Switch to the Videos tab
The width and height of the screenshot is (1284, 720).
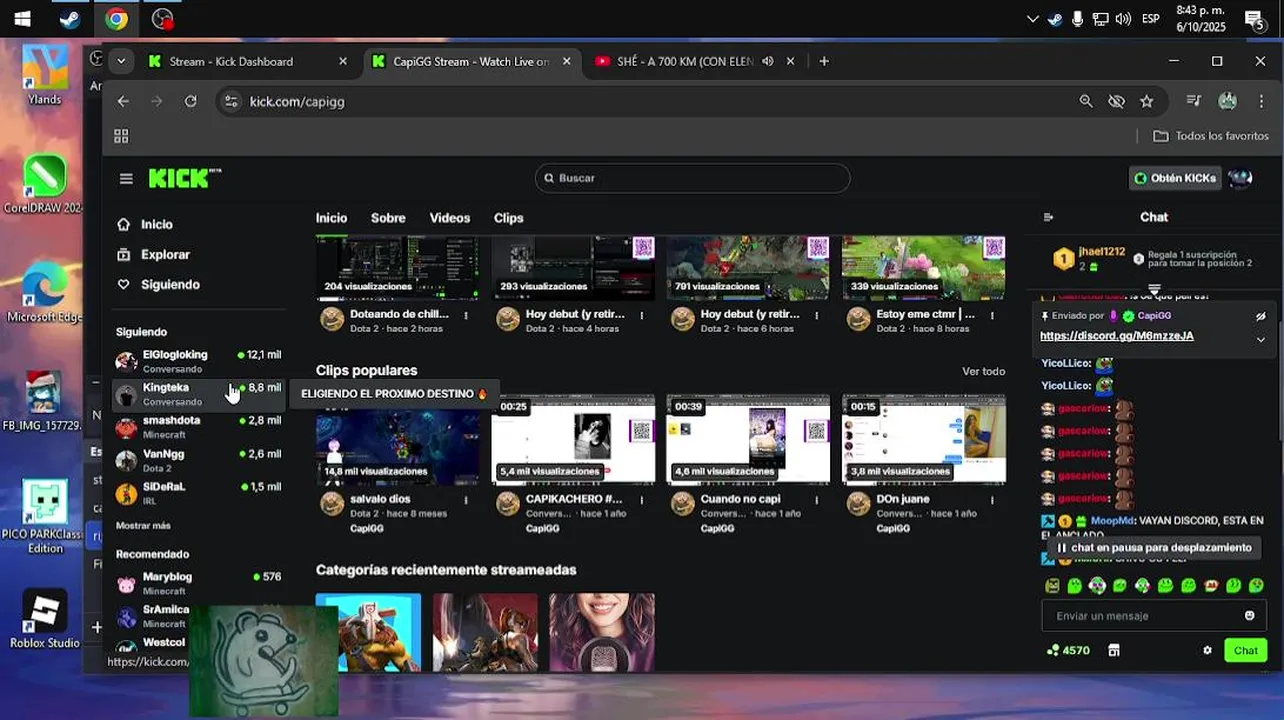[449, 218]
